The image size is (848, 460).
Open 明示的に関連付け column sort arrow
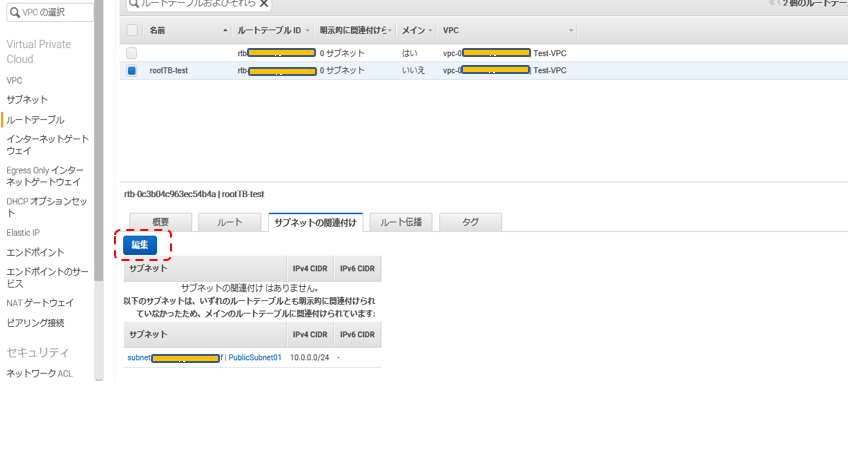[389, 31]
